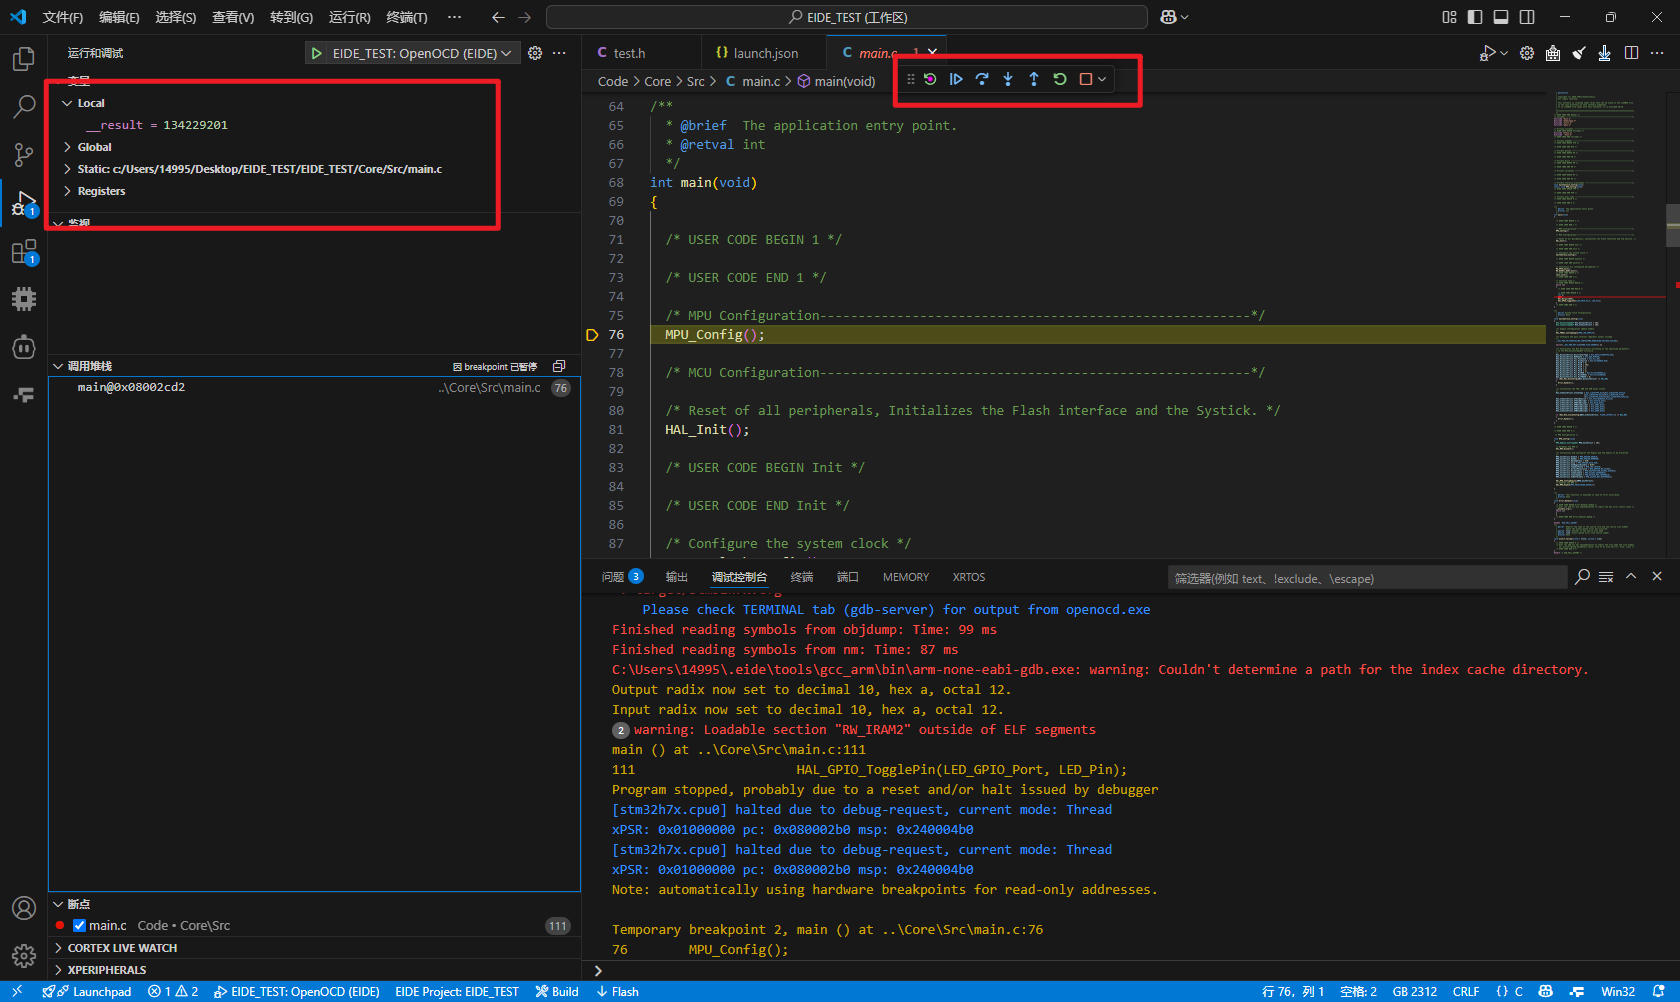
Task: Click the debug console filter input field
Action: coord(1367,578)
